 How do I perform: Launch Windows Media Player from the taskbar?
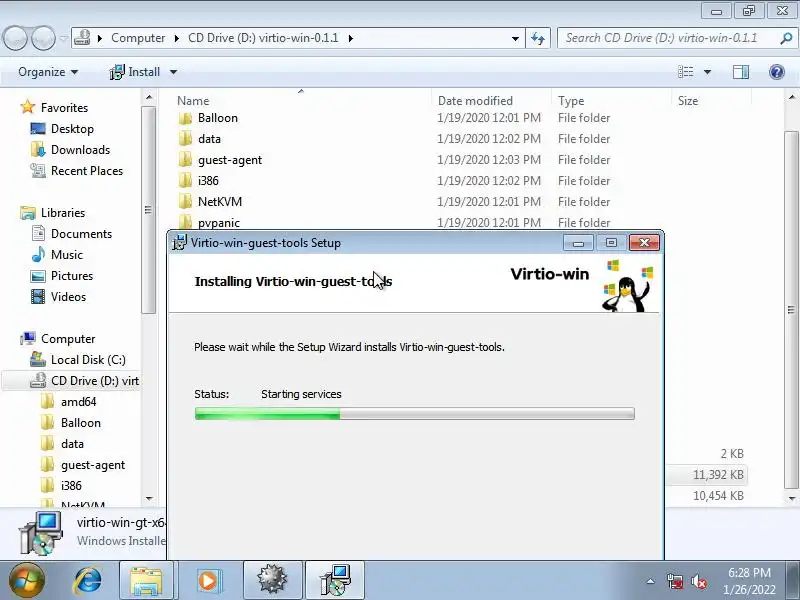(x=208, y=580)
